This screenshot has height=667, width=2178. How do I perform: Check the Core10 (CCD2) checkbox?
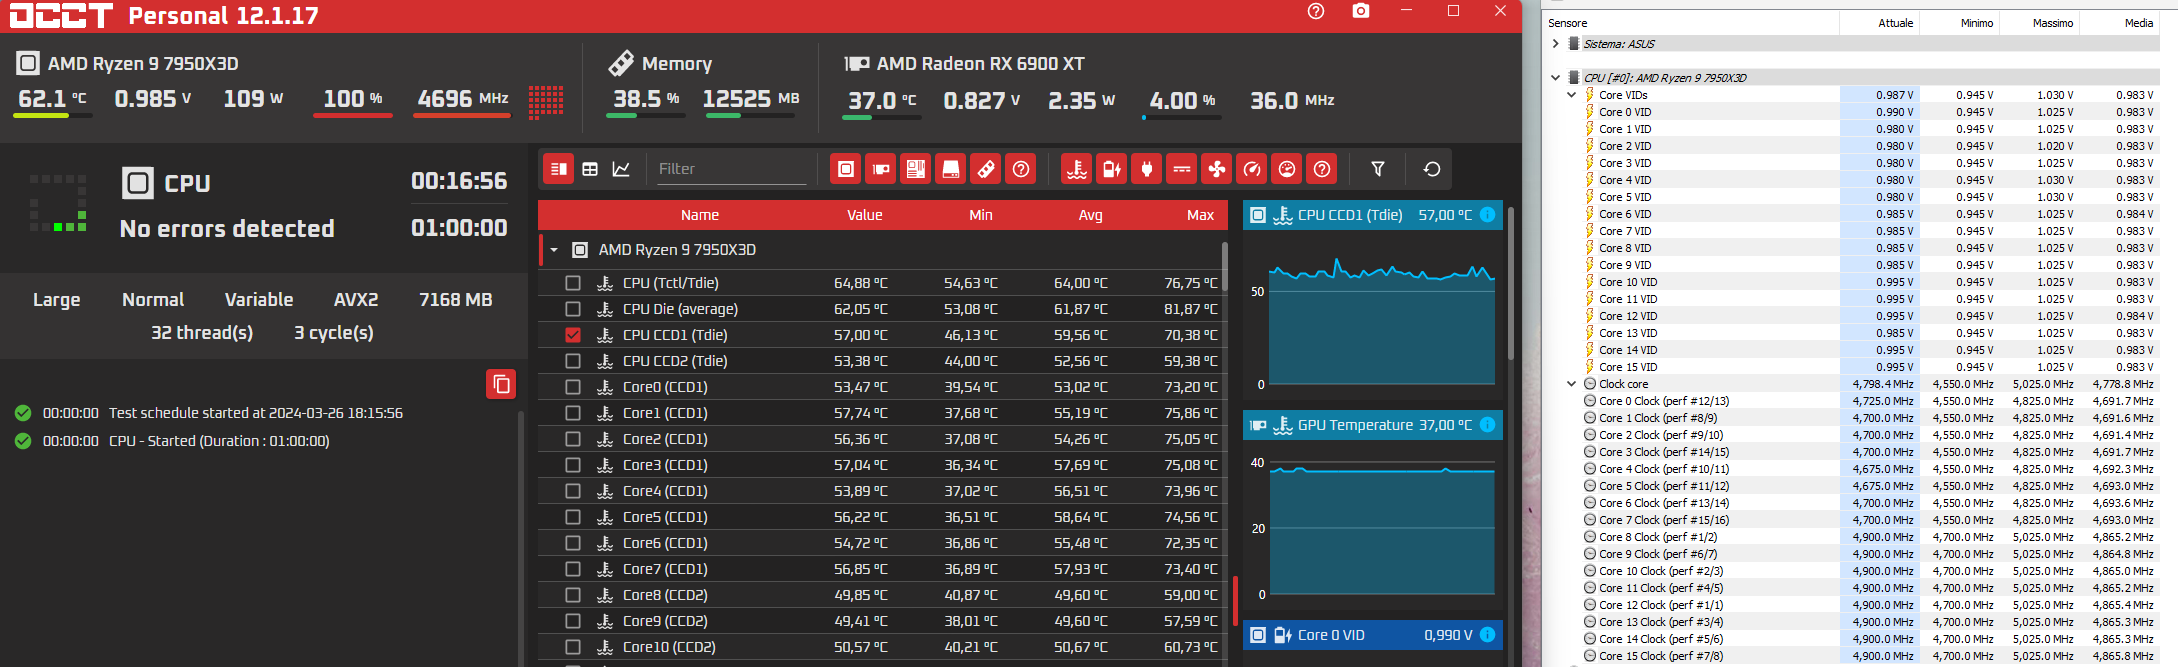(x=573, y=647)
